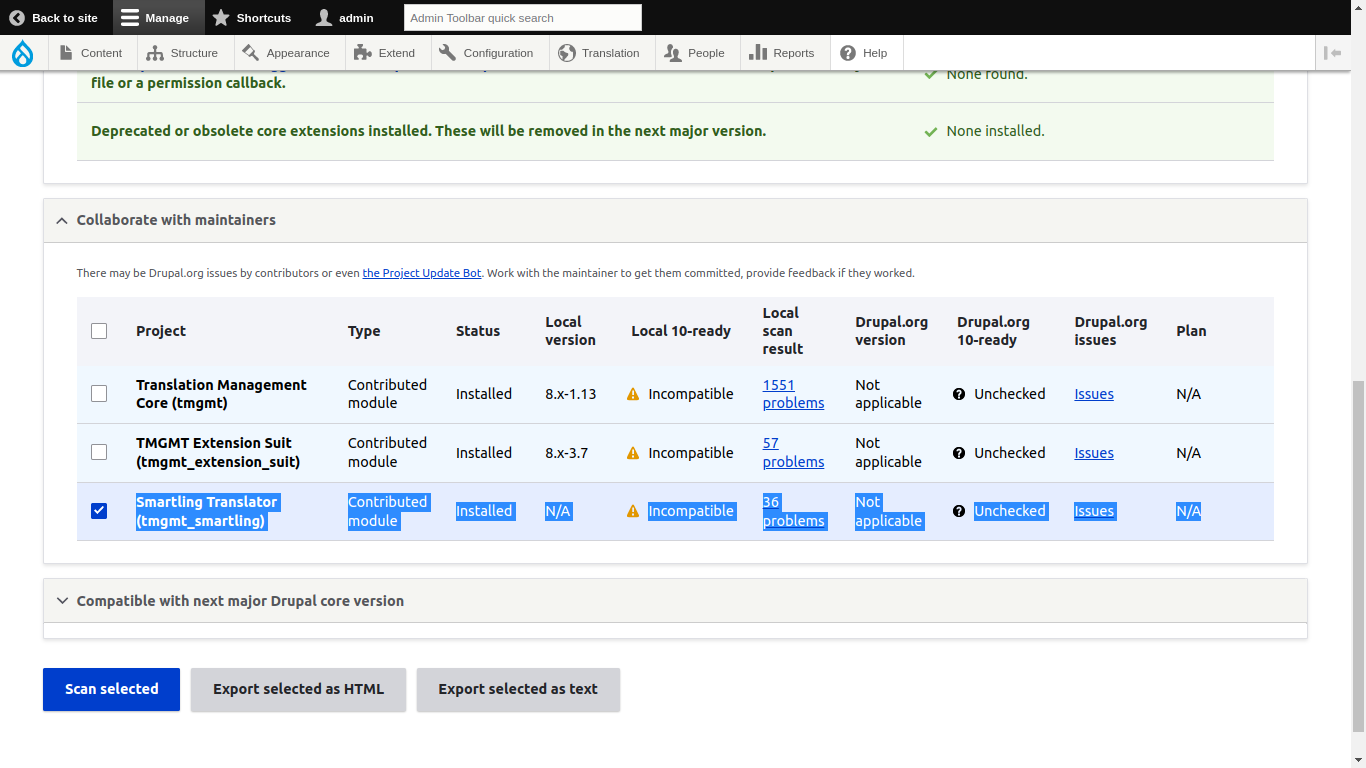
Task: Open the Content menu
Action: 91,53
